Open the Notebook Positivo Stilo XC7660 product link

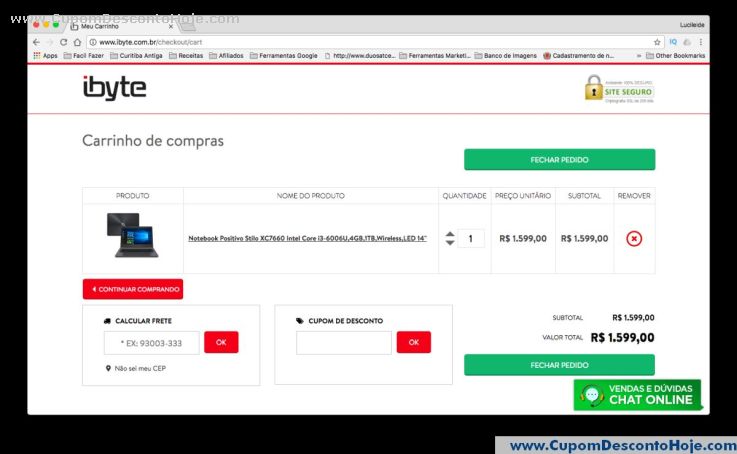pyautogui.click(x=307, y=238)
